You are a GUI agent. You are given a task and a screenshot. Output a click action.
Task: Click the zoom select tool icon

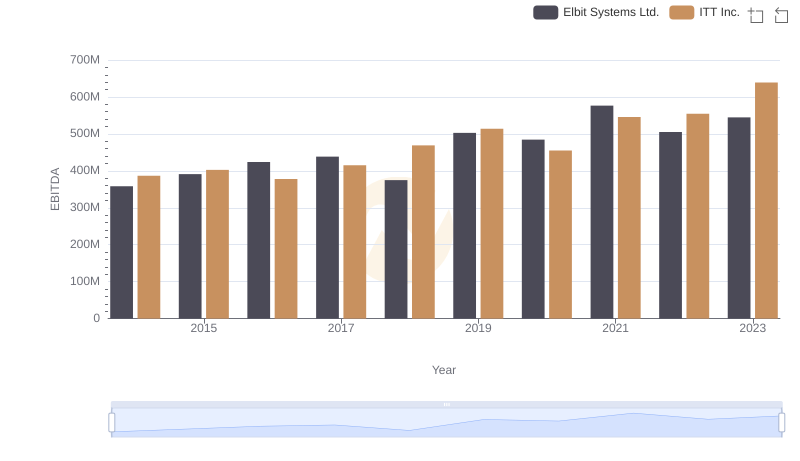(x=756, y=15)
